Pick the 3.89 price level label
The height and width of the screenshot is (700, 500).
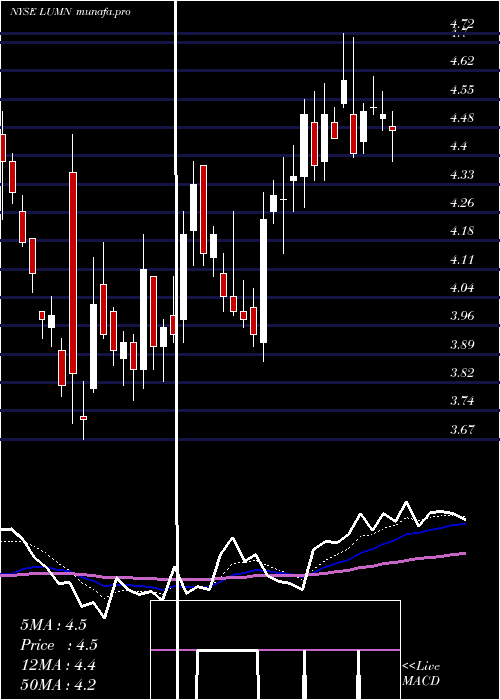pos(462,344)
